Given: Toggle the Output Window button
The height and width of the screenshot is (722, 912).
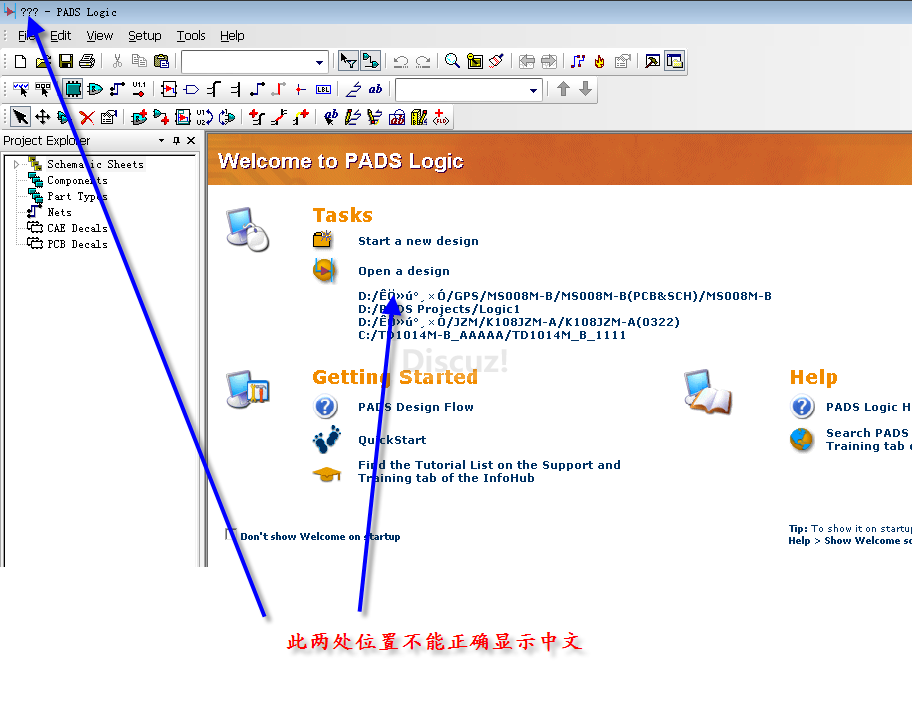Looking at the screenshot, I should [653, 61].
